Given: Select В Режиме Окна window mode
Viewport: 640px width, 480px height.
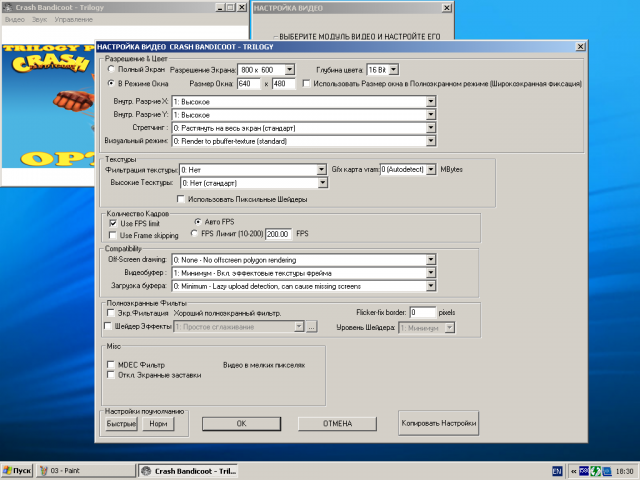Looking at the screenshot, I should coord(111,83).
